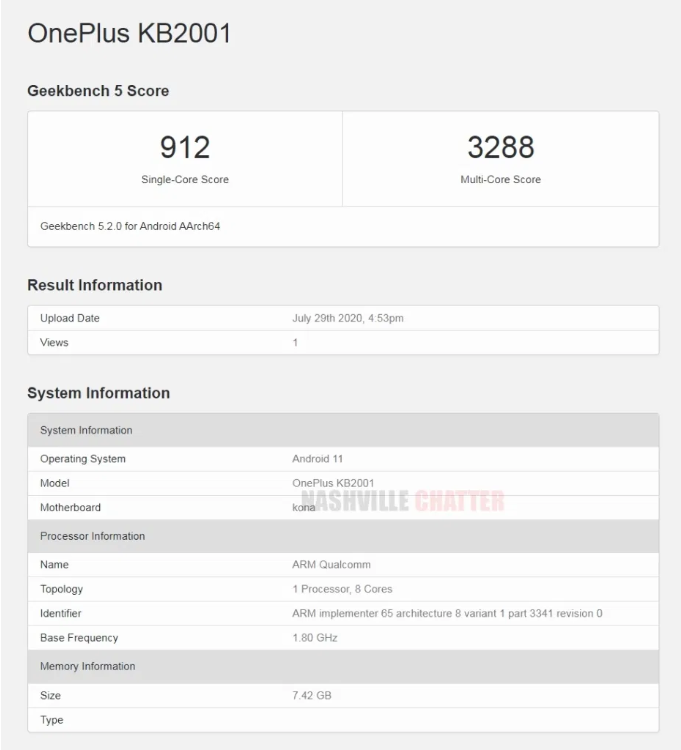Click the Views count value 1
This screenshot has width=681, height=750.
[x=295, y=342]
